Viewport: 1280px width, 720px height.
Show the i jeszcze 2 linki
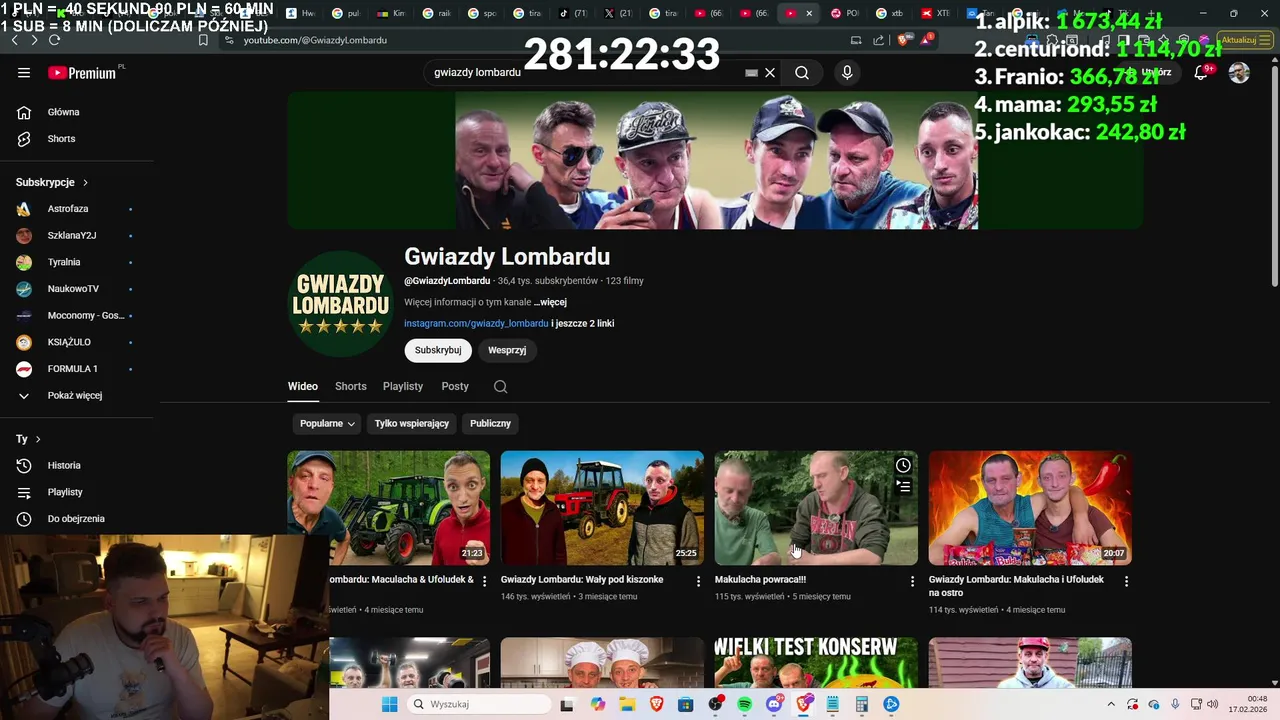click(583, 324)
